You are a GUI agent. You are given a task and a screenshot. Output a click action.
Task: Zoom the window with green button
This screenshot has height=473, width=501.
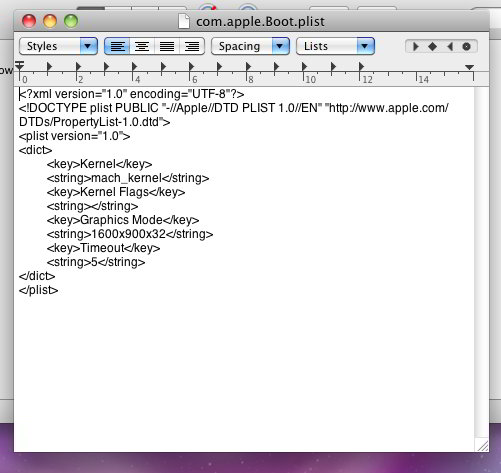point(71,21)
